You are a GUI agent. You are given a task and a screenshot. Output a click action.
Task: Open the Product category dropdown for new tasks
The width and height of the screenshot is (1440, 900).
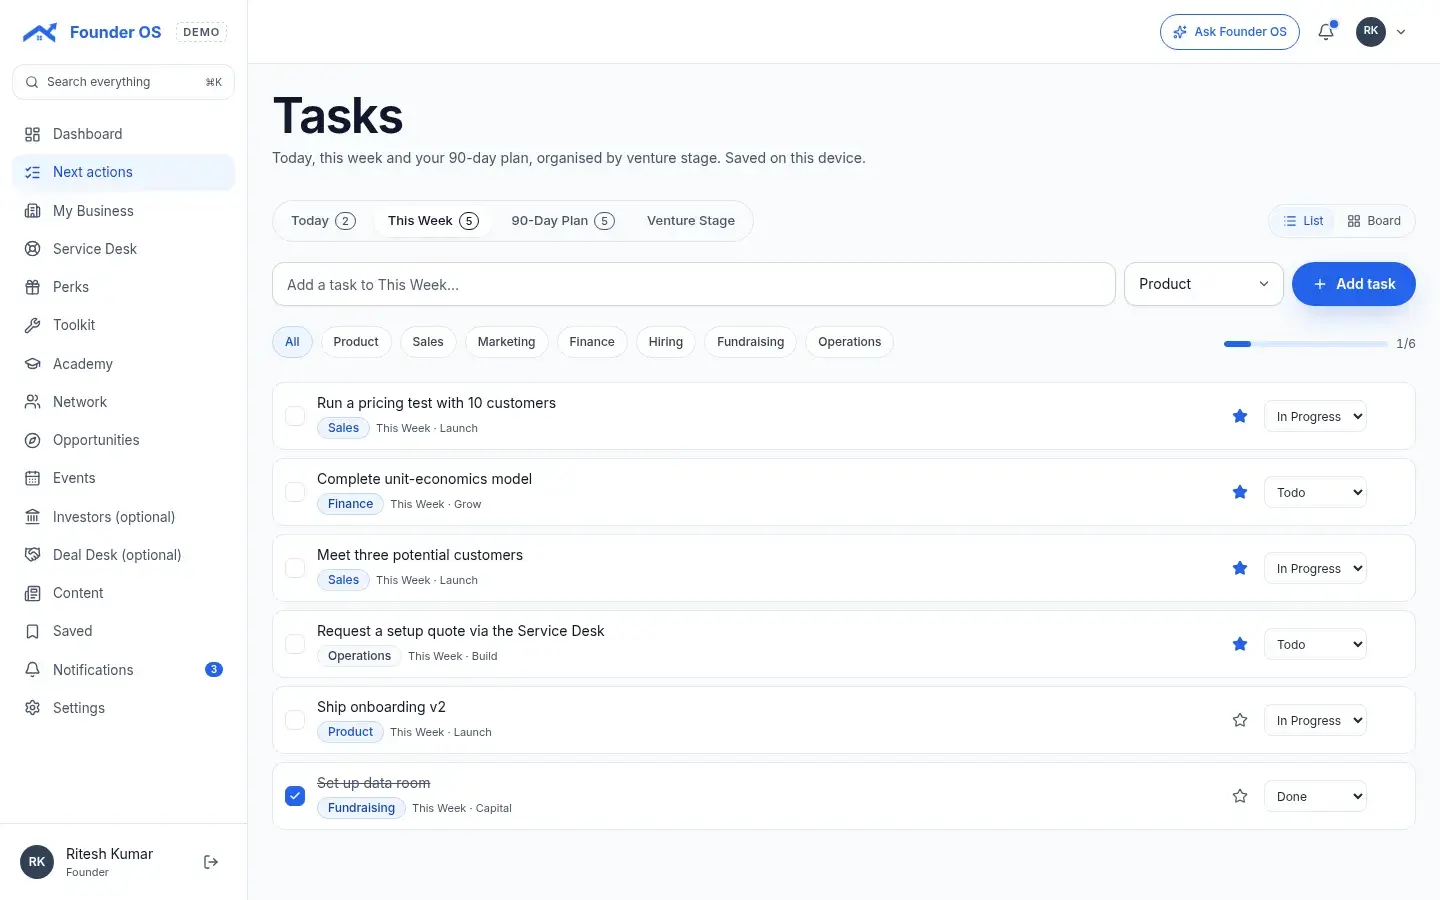coord(1204,284)
